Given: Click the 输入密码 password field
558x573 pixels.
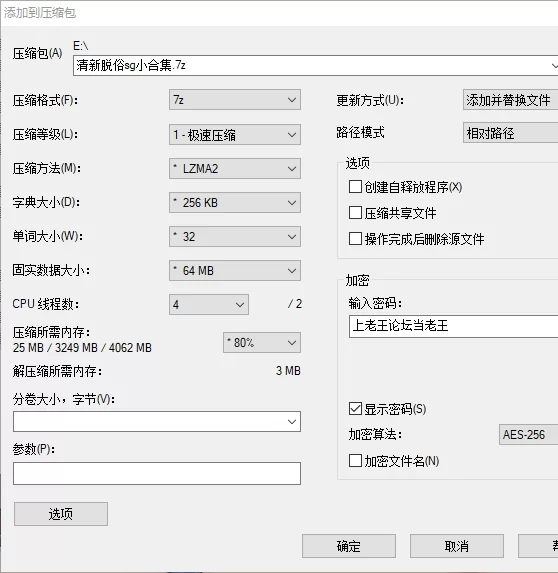Looking at the screenshot, I should [453, 326].
